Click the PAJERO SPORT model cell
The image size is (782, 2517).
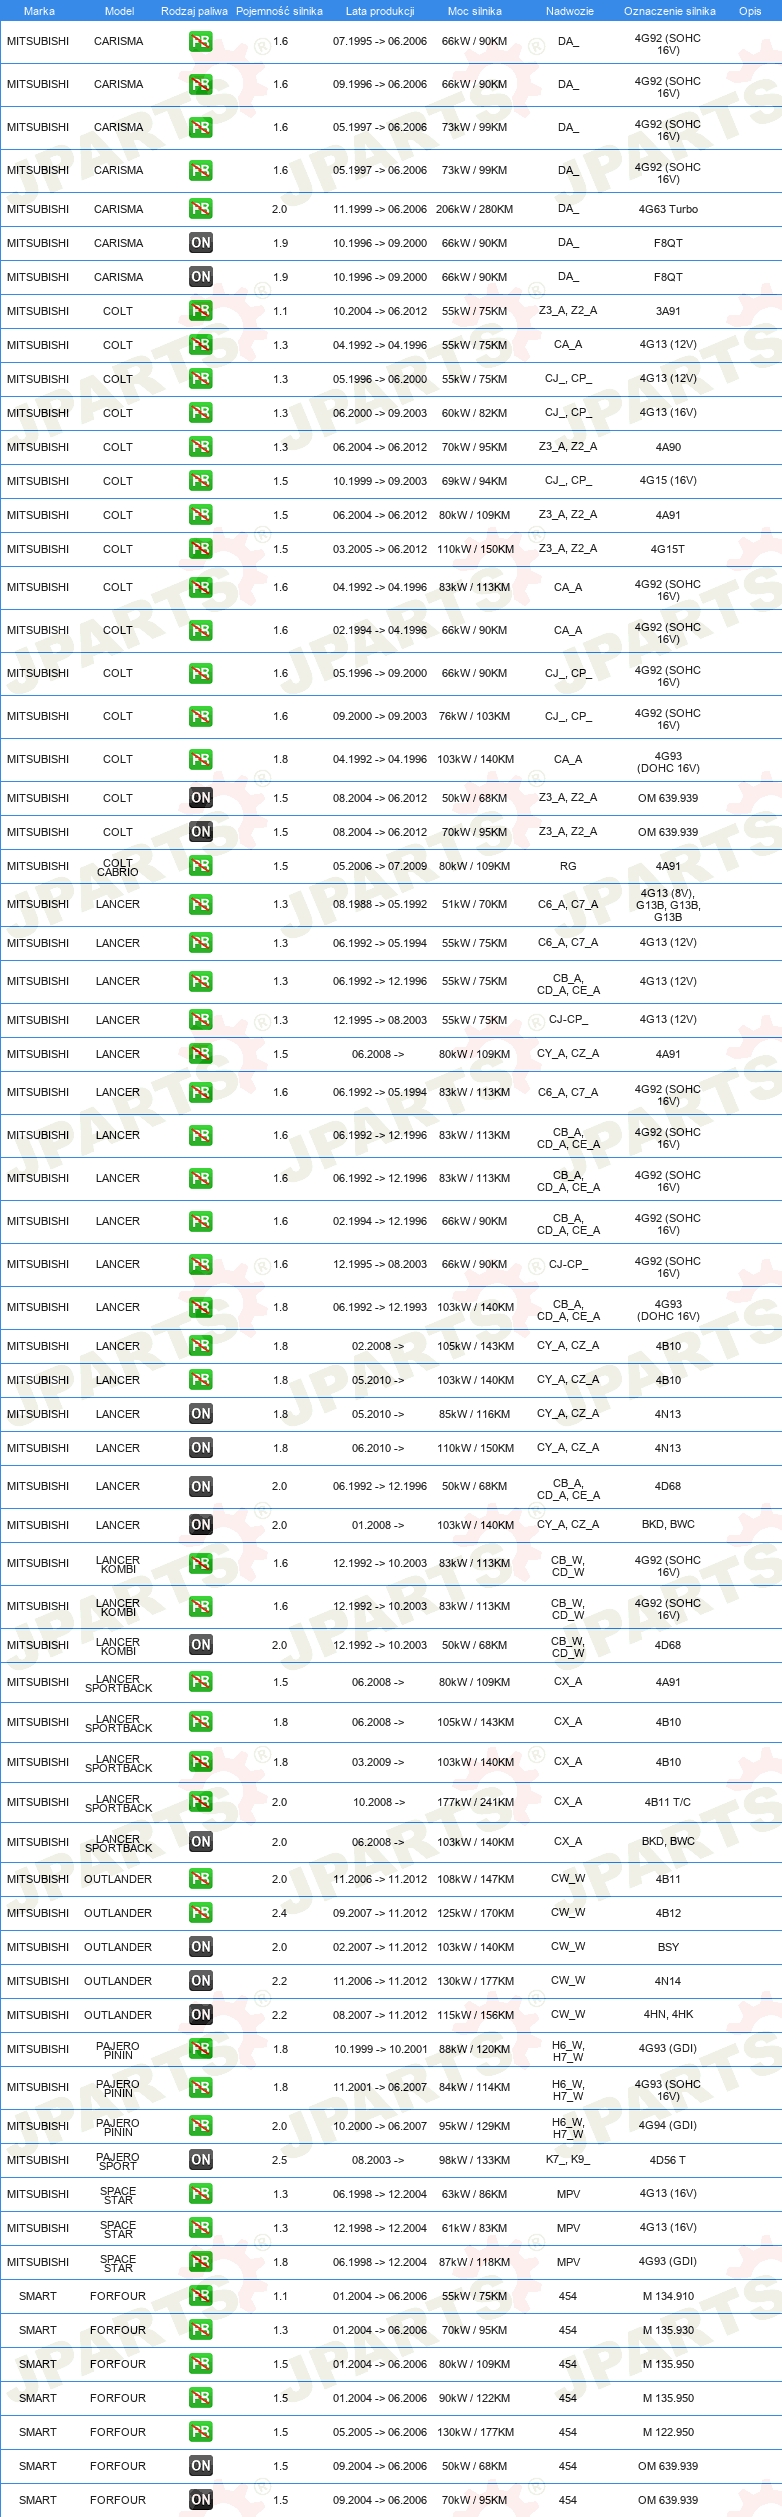[118, 2160]
